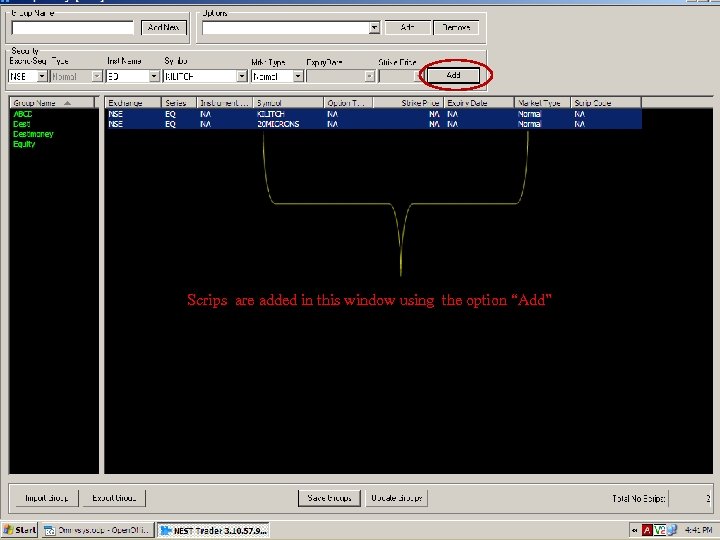
Task: Click the Group Name text input field
Action: coord(73,28)
